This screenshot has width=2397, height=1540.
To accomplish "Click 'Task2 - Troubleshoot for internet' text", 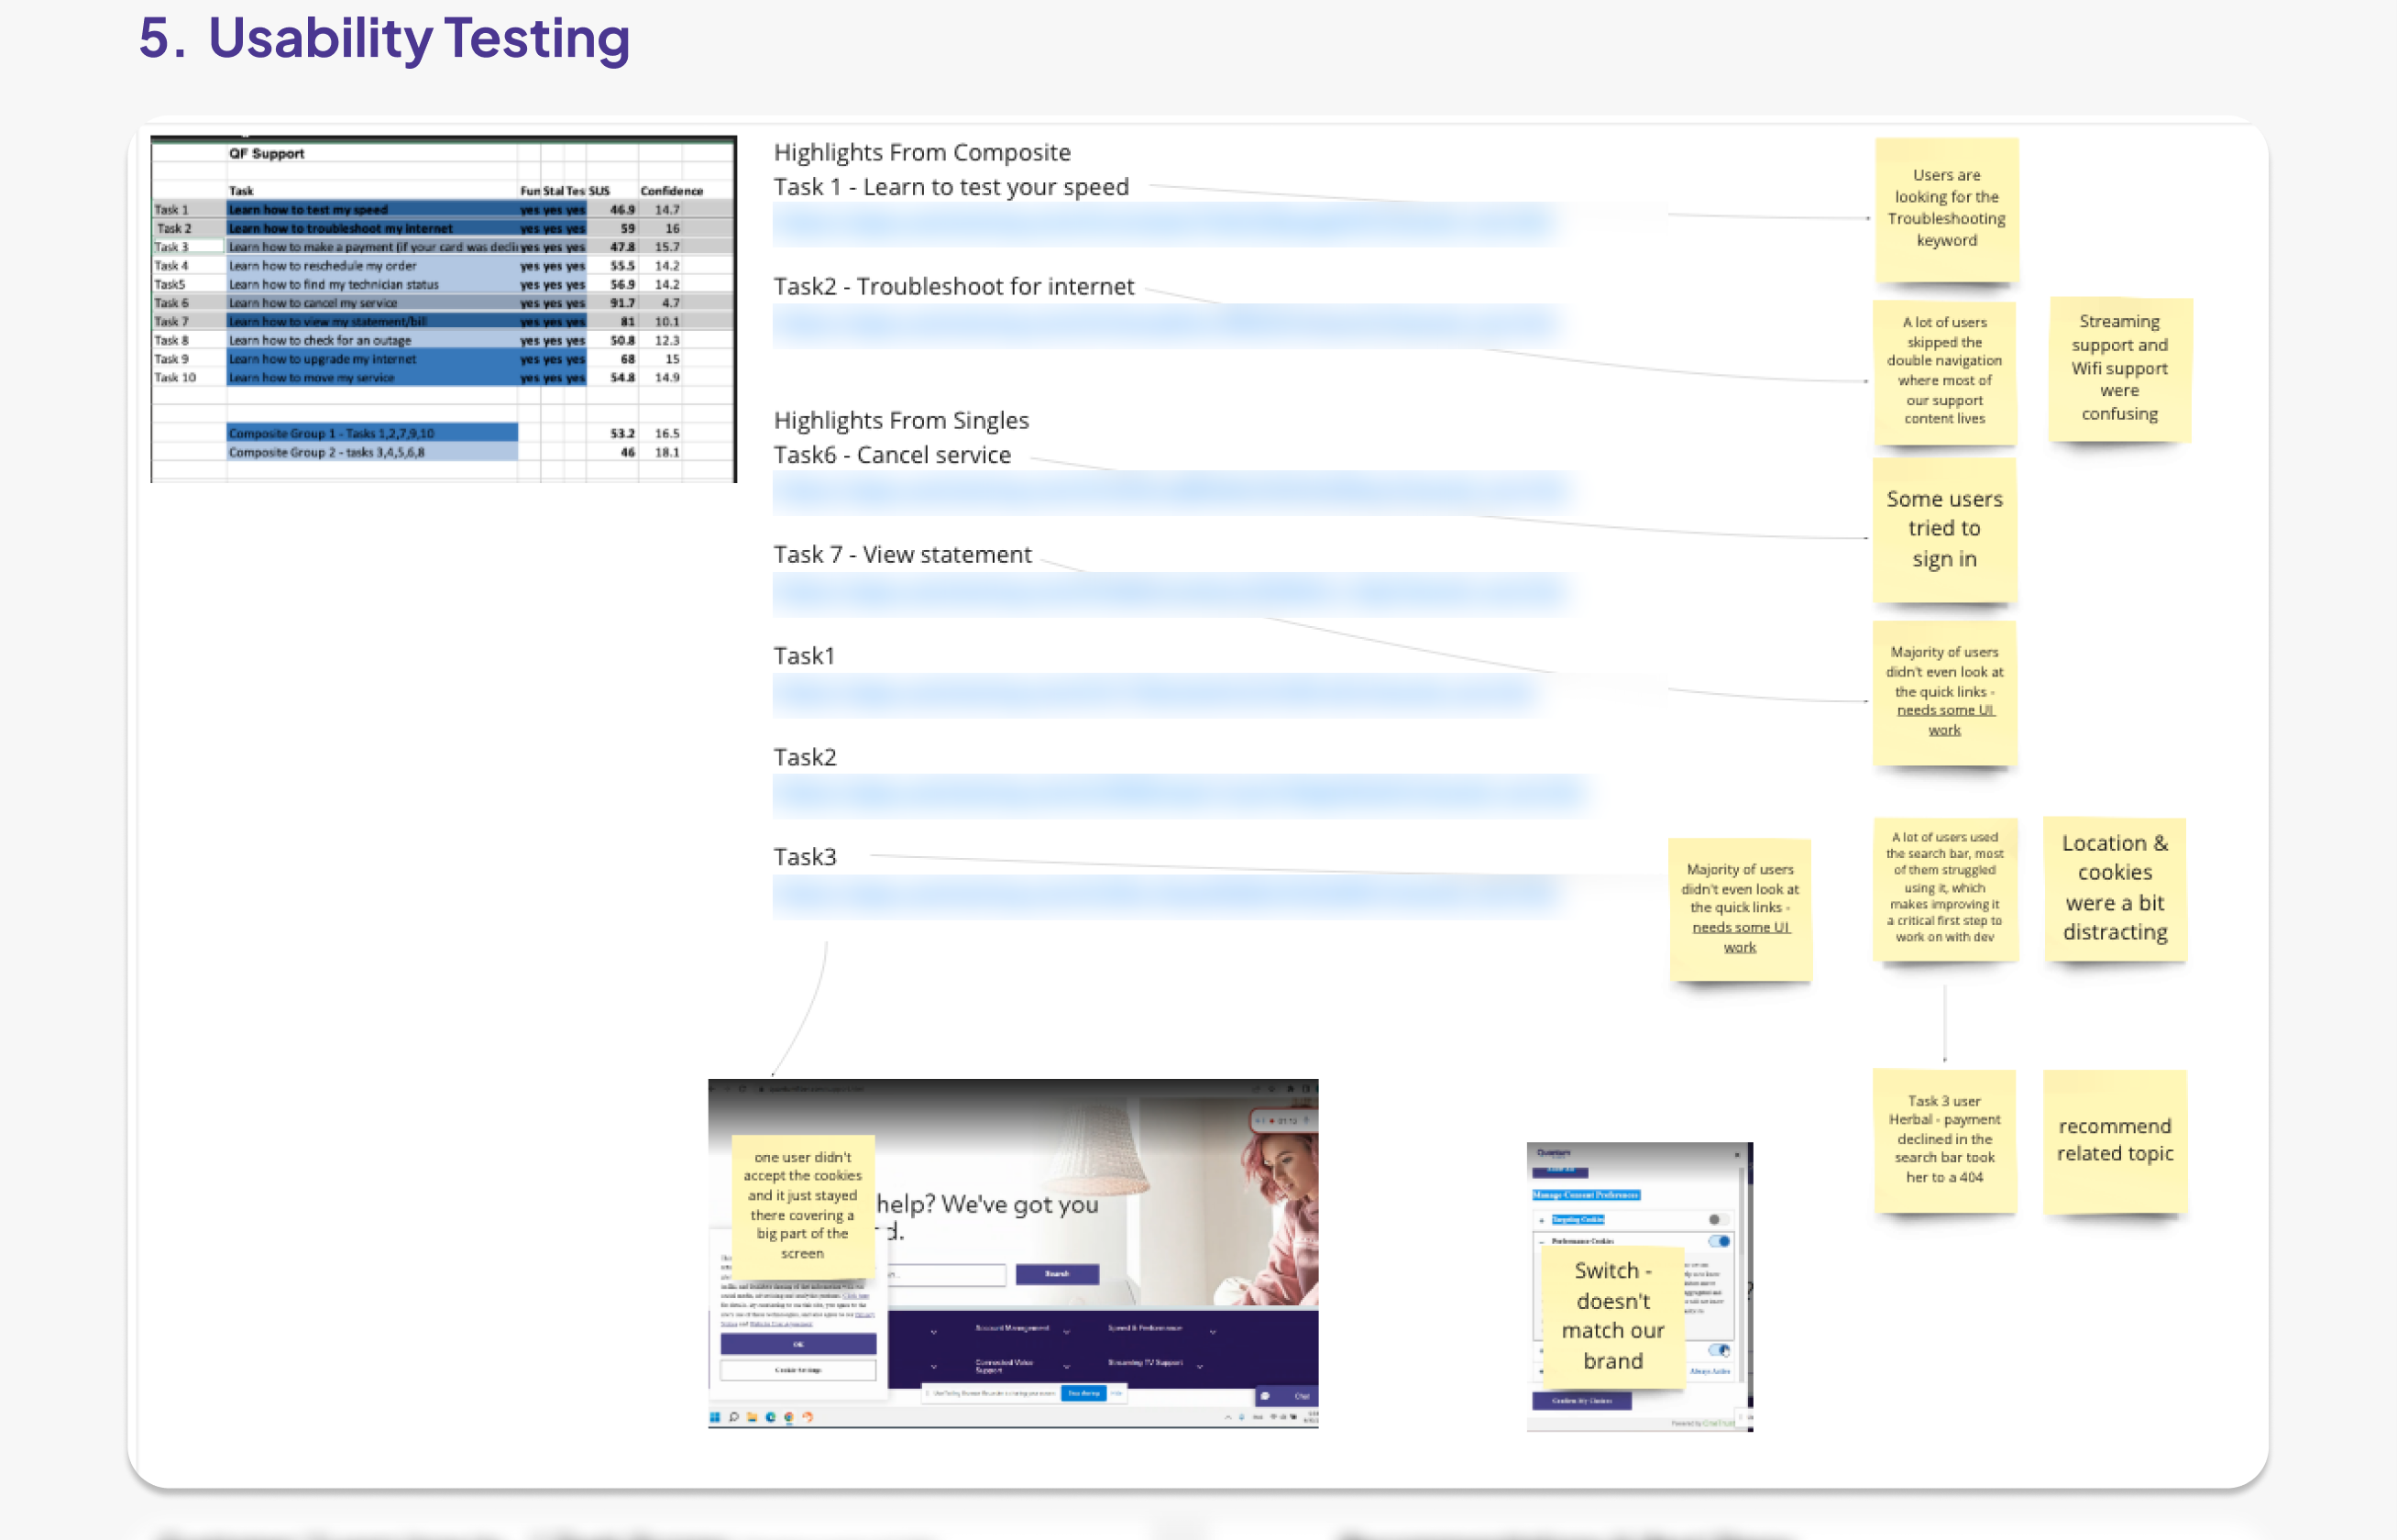I will coord(954,286).
